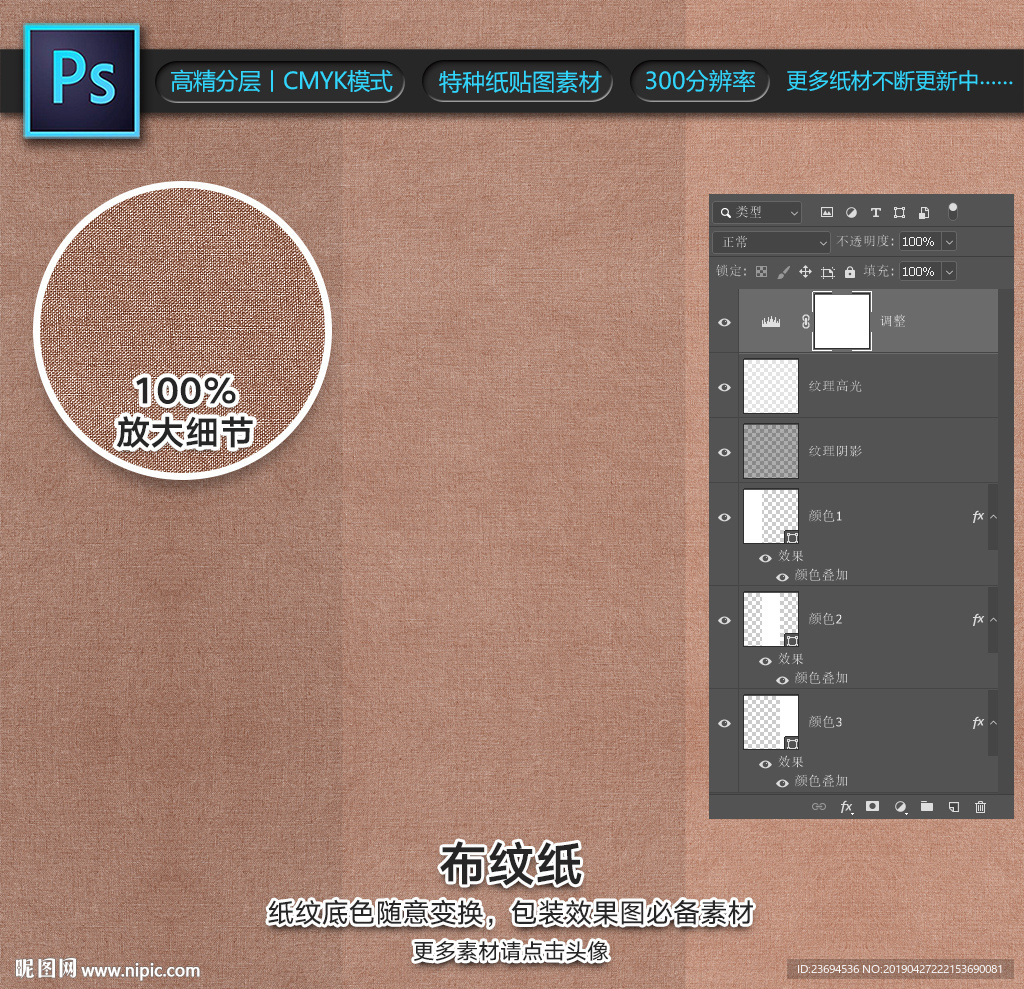This screenshot has width=1024, height=989.
Task: Create a new layer
Action: coord(954,807)
